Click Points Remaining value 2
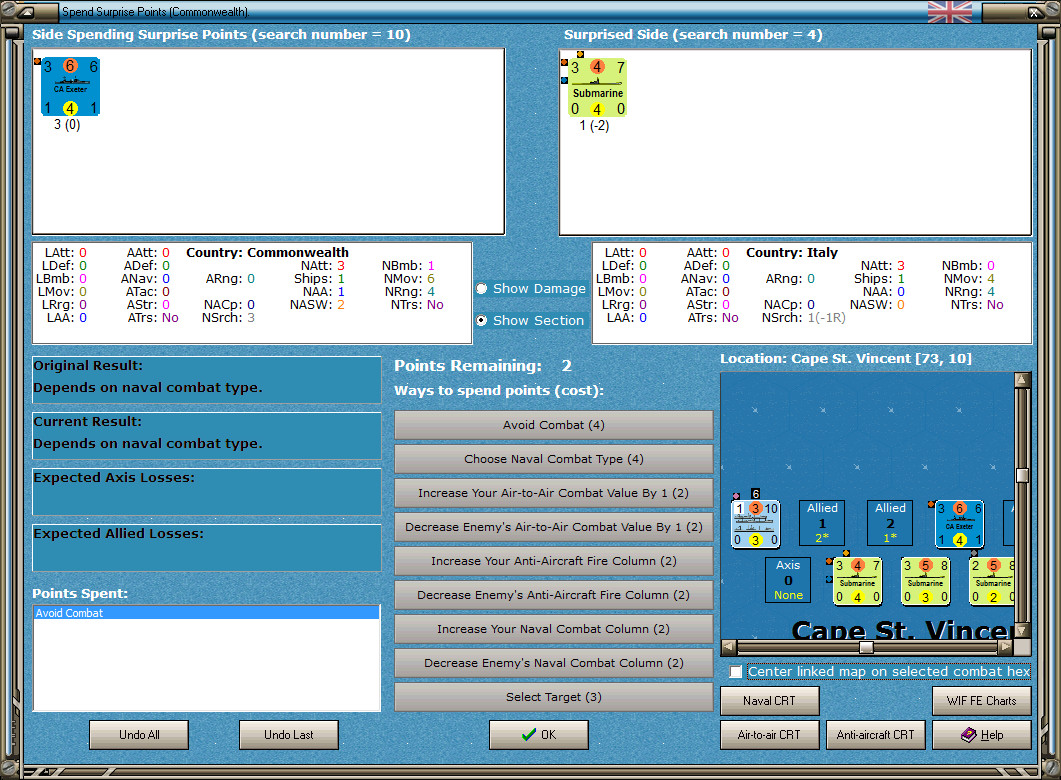Screen dimensions: 1061x780 pyautogui.click(x=566, y=366)
